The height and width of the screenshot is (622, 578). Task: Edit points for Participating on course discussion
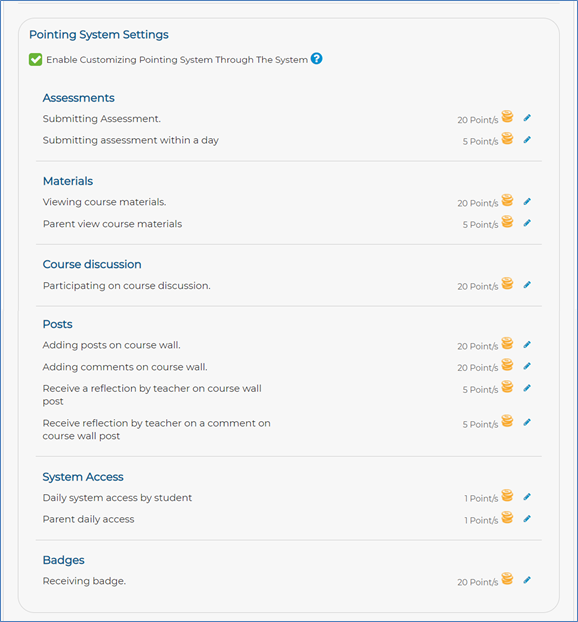pyautogui.click(x=527, y=285)
